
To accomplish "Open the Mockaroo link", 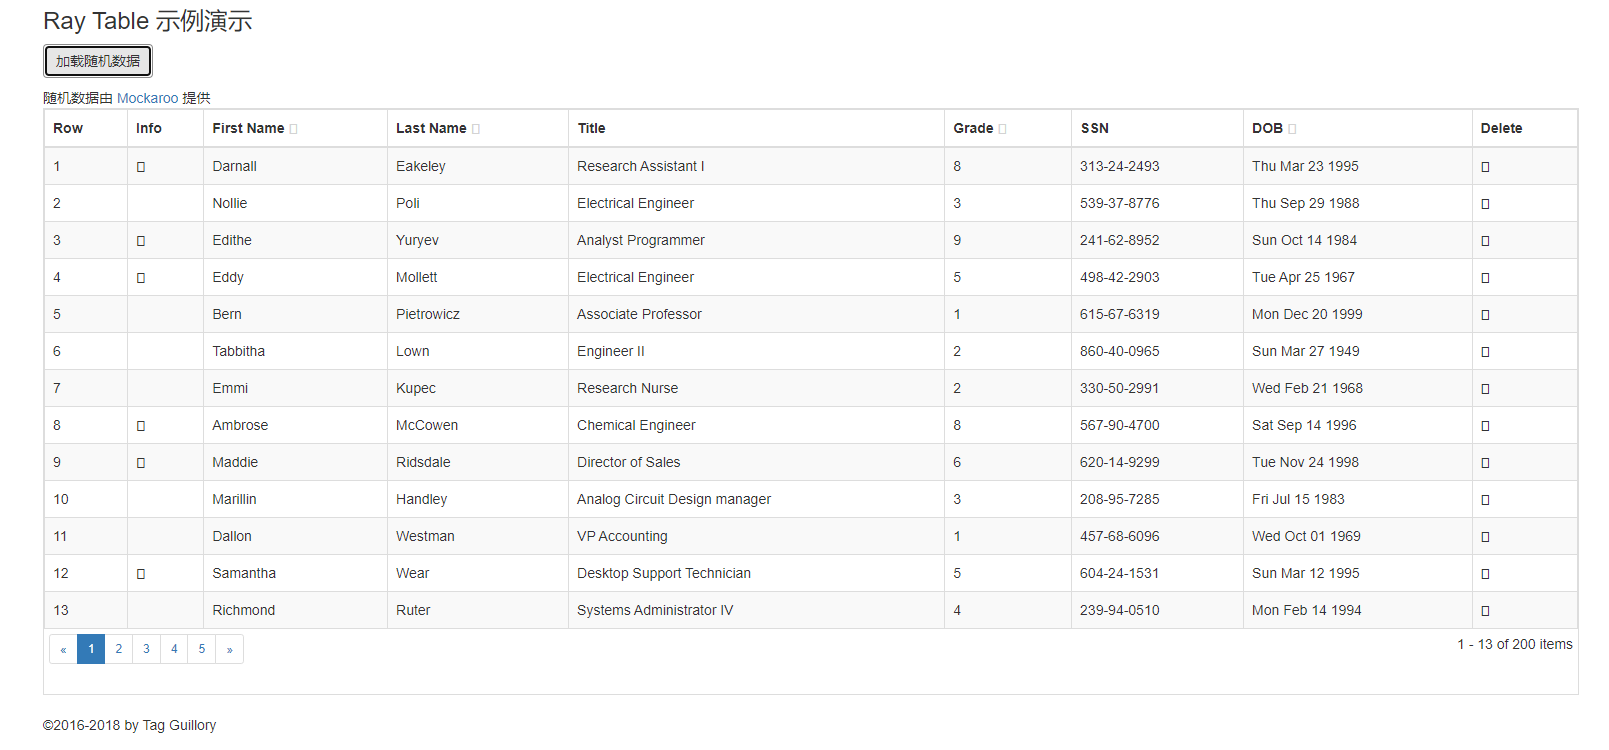I will click(x=147, y=98).
